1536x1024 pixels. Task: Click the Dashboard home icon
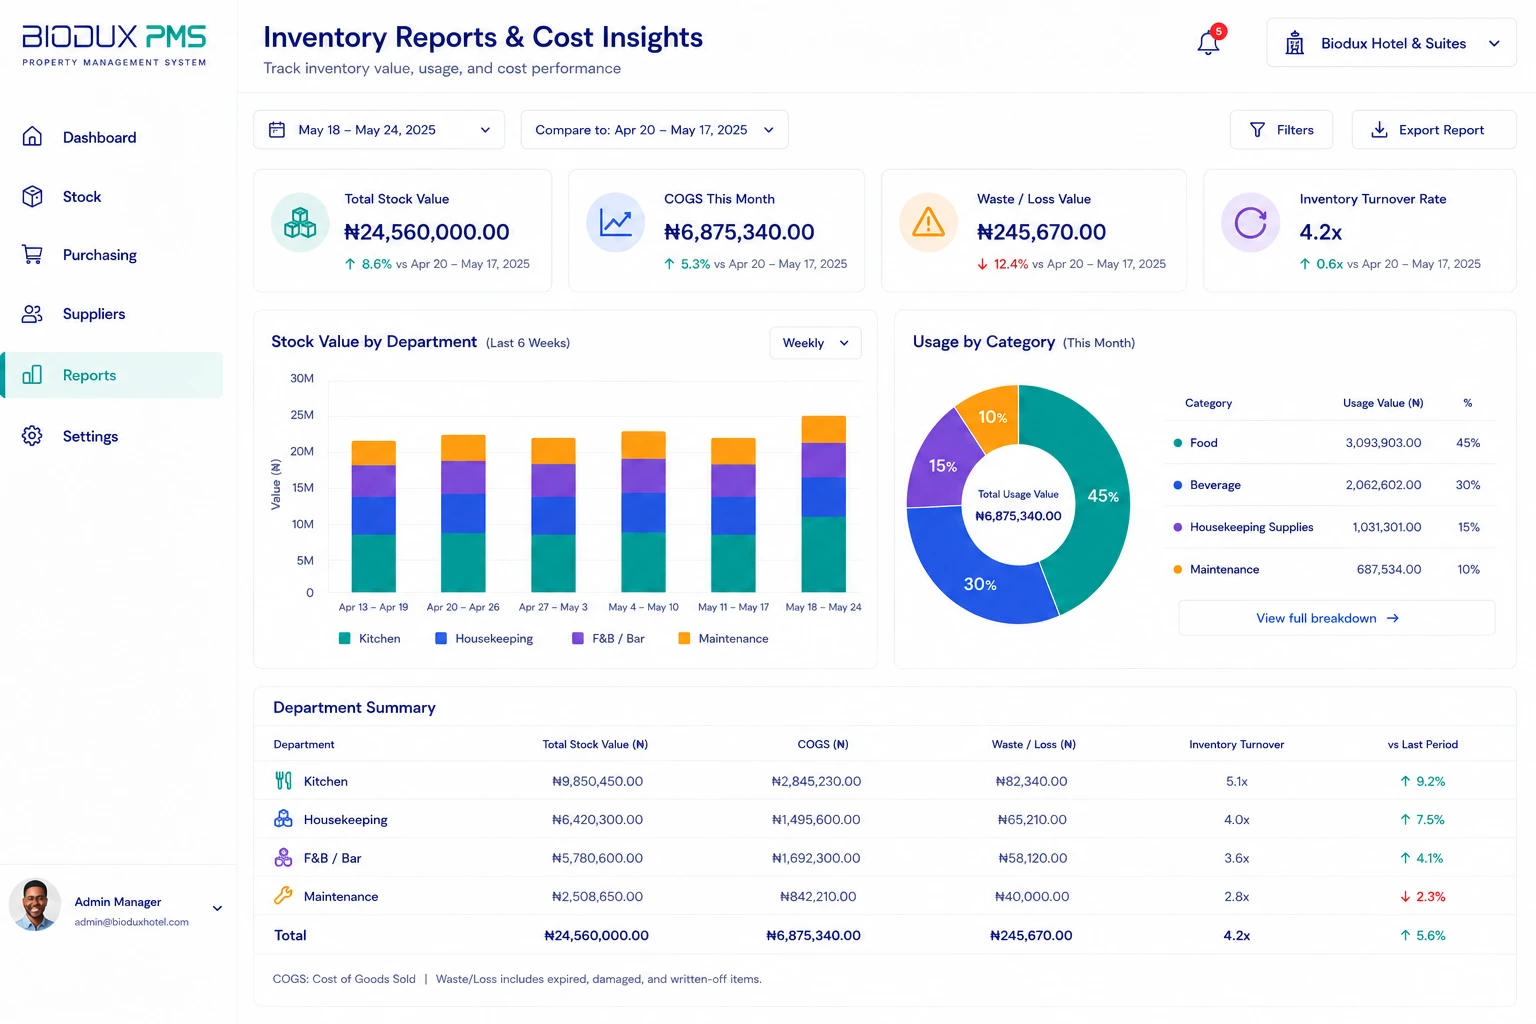click(32, 137)
